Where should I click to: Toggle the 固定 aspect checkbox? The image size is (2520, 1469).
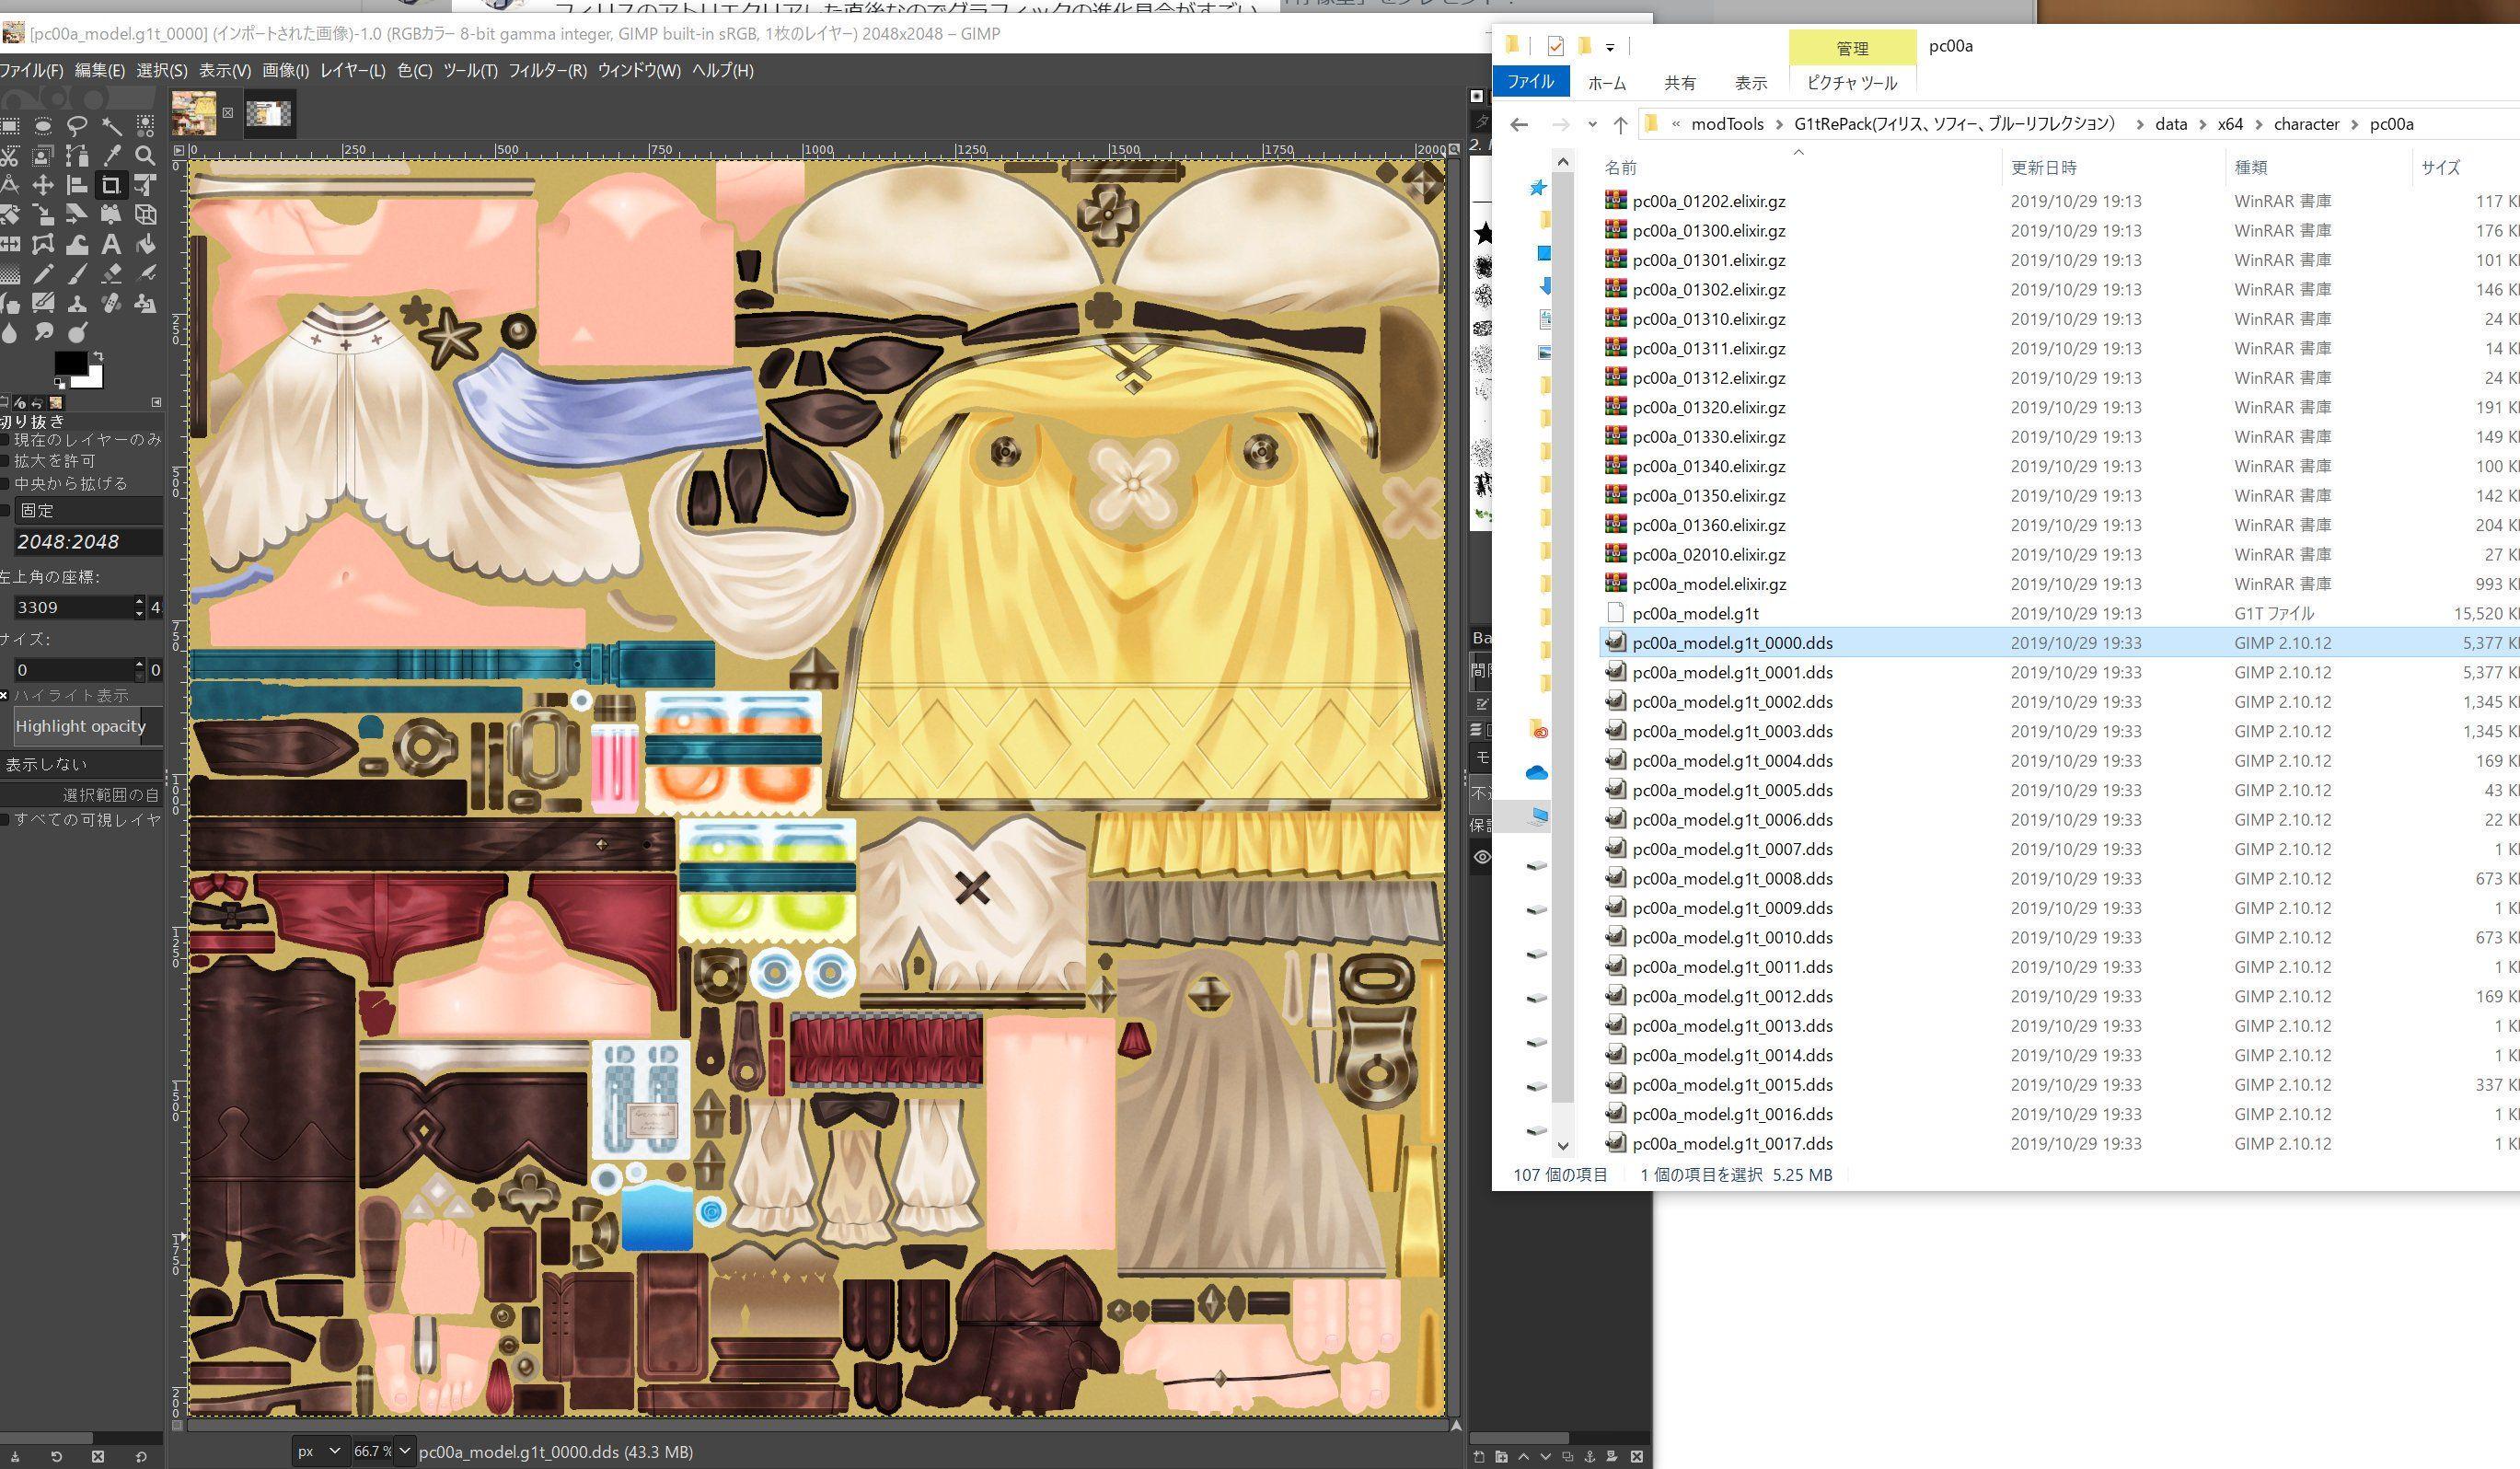click(x=5, y=510)
